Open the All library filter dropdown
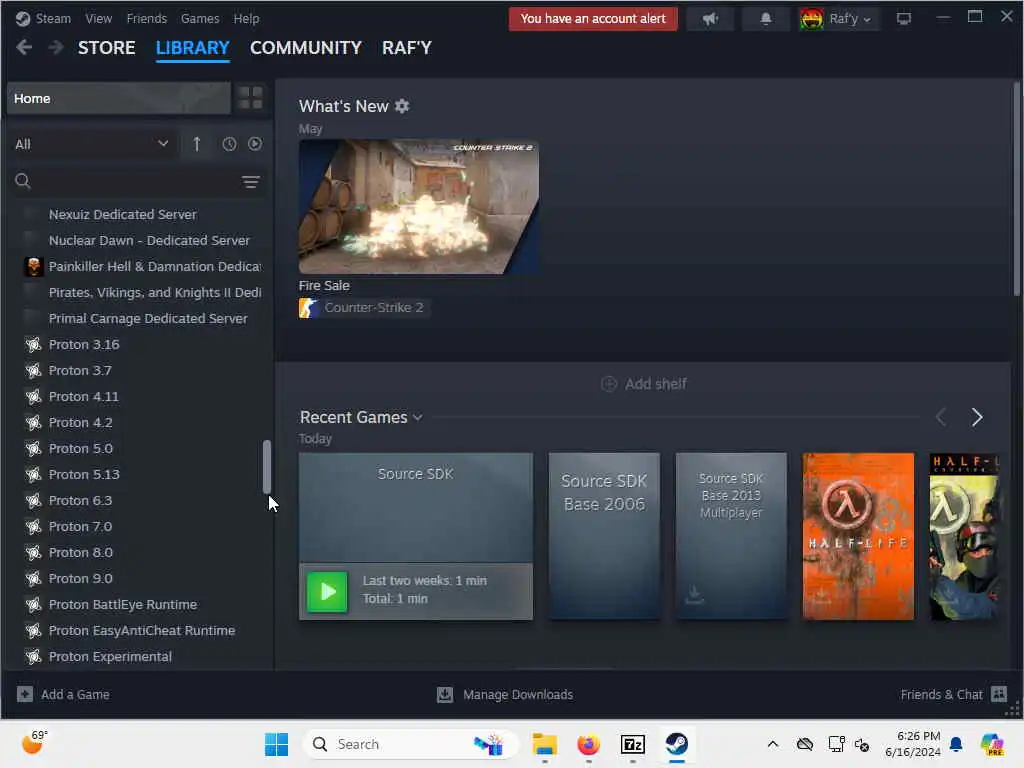 click(x=91, y=144)
